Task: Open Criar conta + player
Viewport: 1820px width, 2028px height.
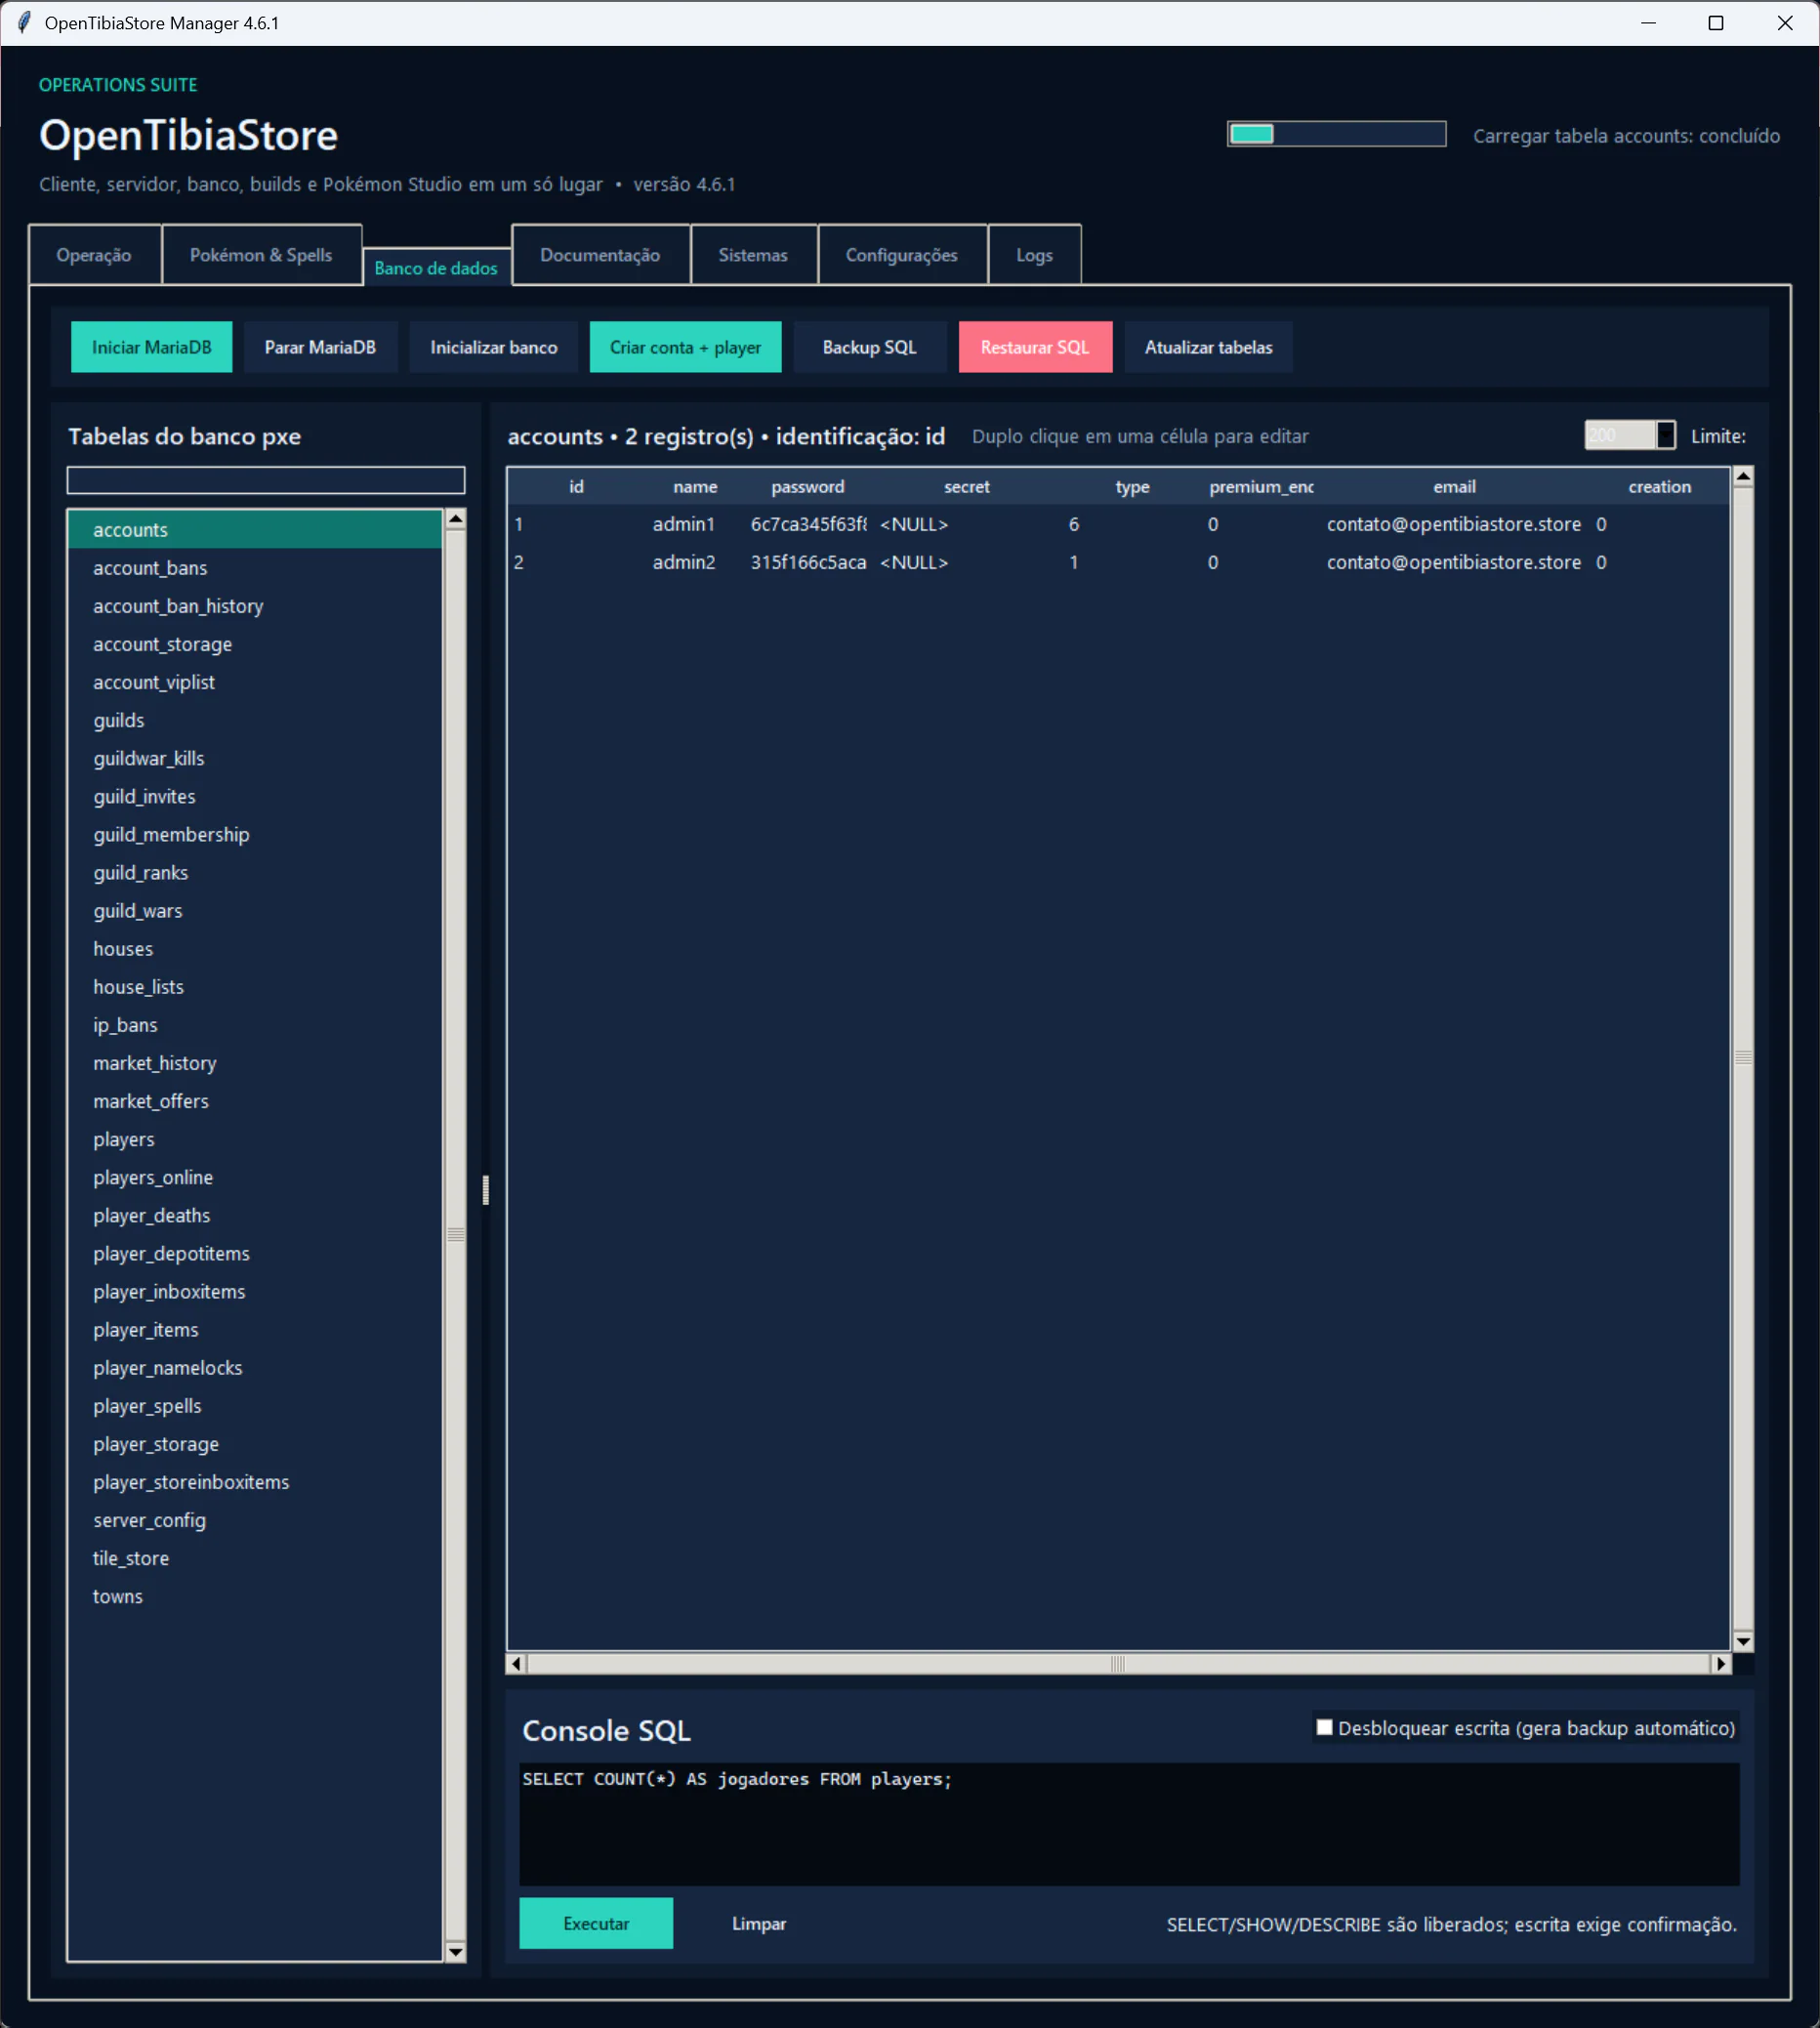Action: 686,347
